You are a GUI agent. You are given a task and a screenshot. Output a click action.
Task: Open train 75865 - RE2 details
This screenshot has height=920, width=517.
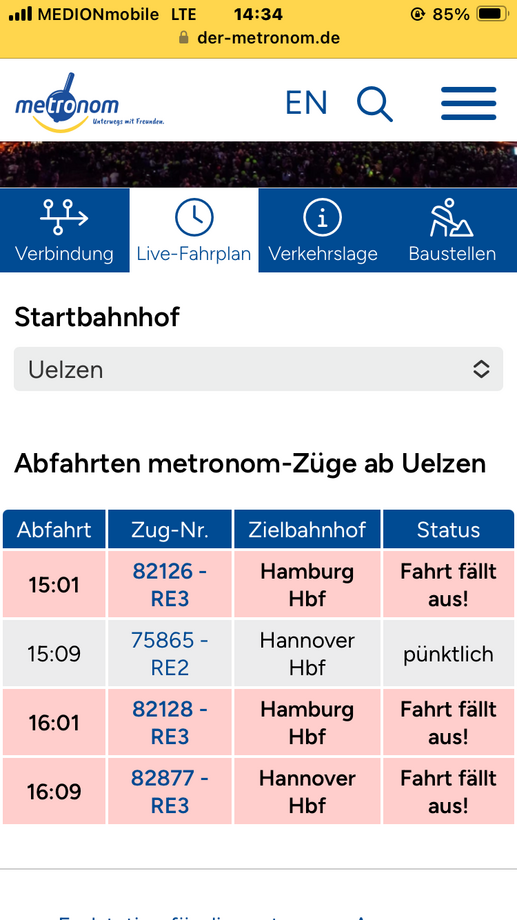point(170,654)
